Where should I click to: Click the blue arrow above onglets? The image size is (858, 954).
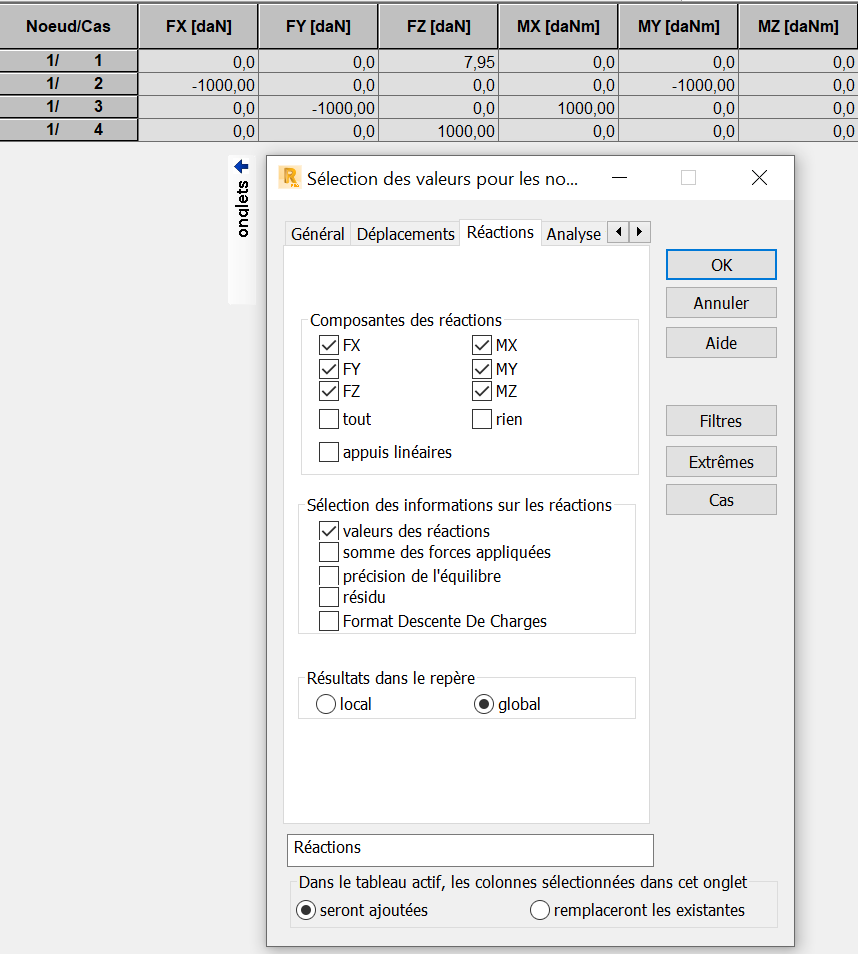click(x=242, y=166)
